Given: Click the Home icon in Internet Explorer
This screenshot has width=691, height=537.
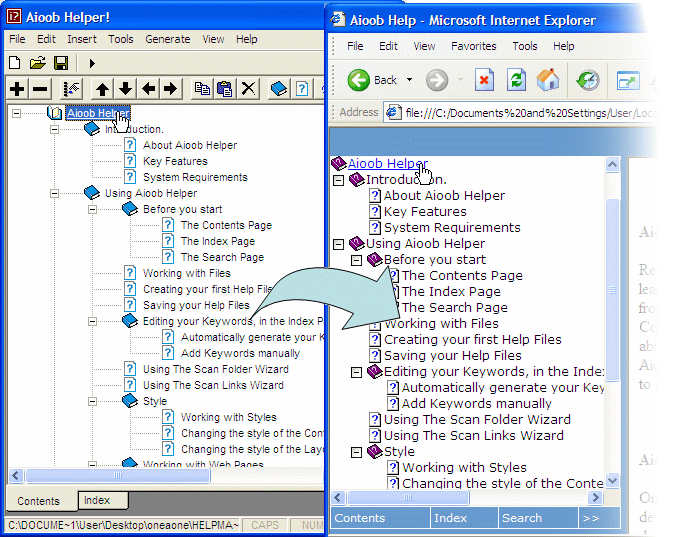Looking at the screenshot, I should click(x=548, y=80).
